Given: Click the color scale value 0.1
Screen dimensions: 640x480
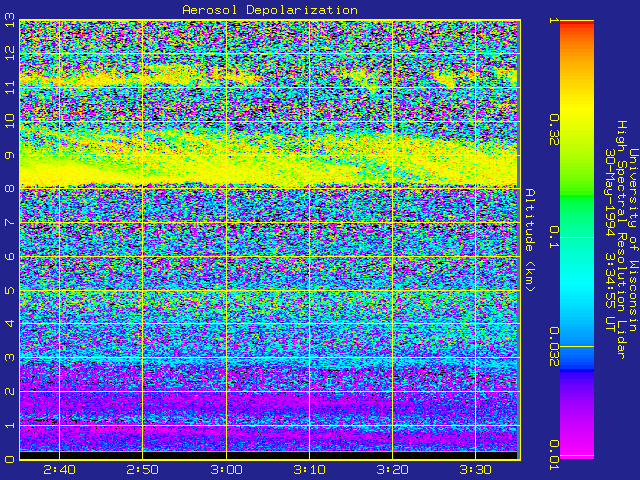Looking at the screenshot, I should (553, 237).
